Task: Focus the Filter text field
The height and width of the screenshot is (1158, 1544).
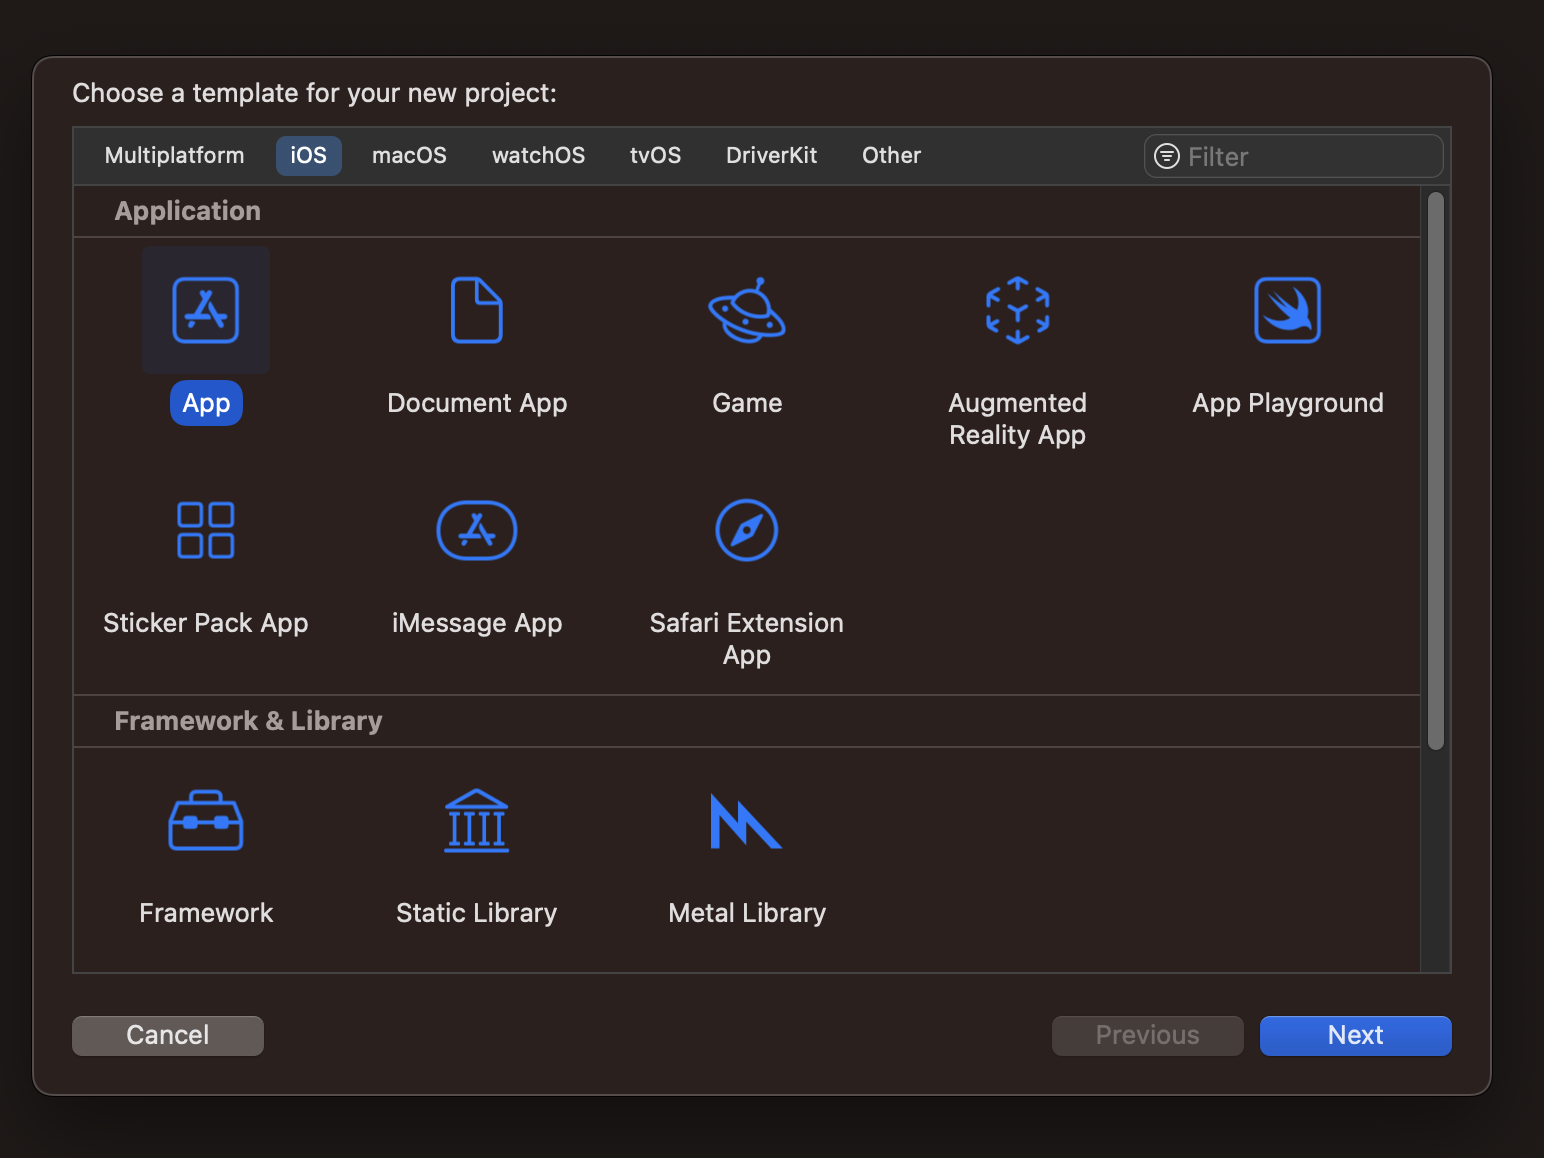Action: (x=1294, y=156)
